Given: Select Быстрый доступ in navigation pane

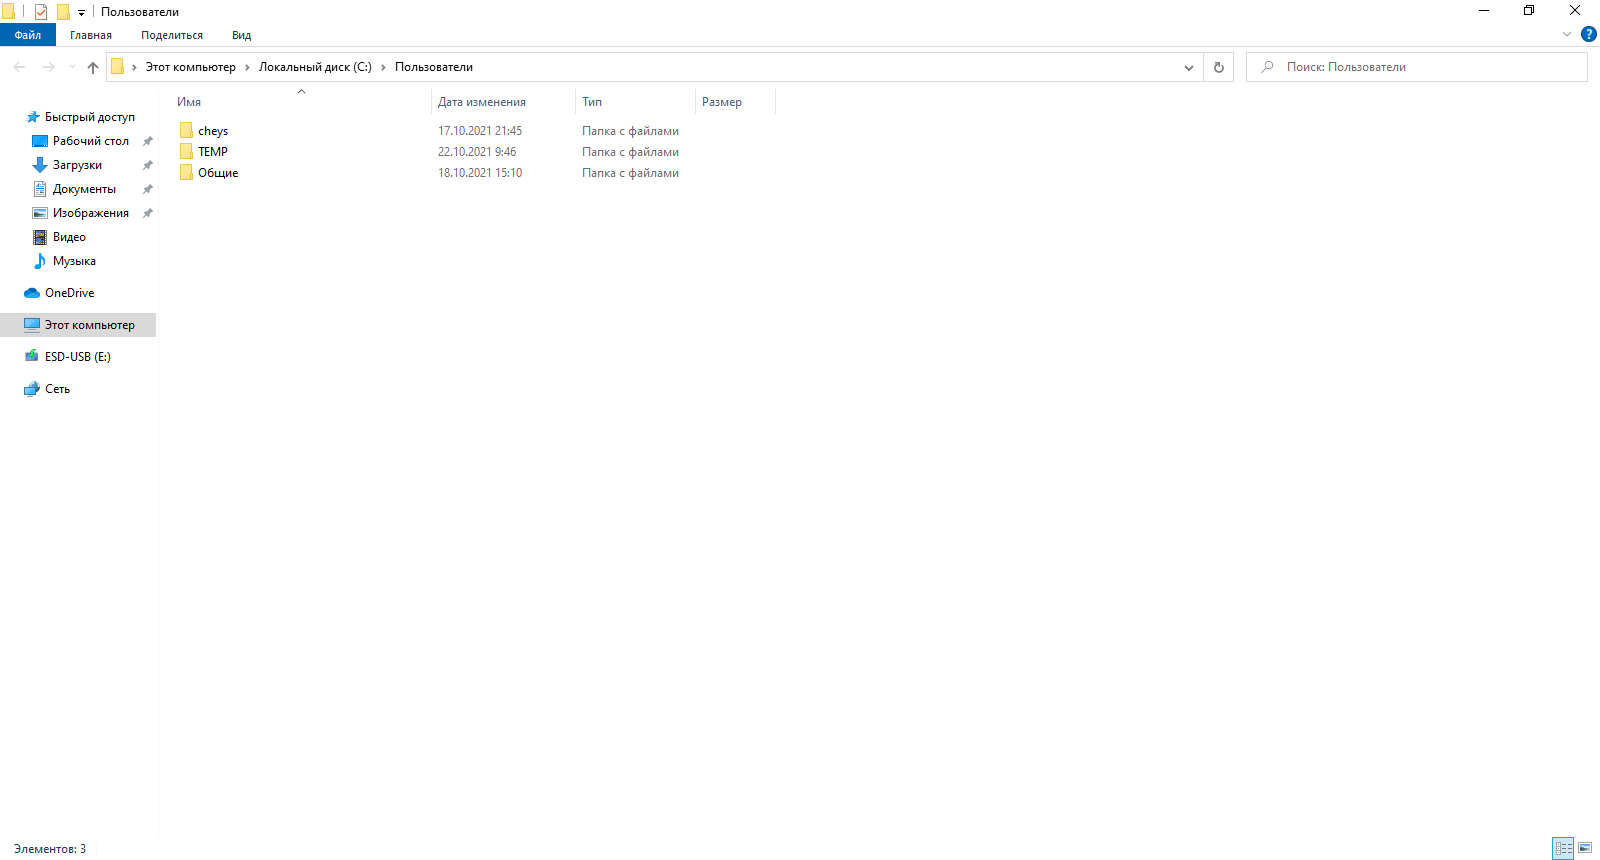Looking at the screenshot, I should pos(89,117).
